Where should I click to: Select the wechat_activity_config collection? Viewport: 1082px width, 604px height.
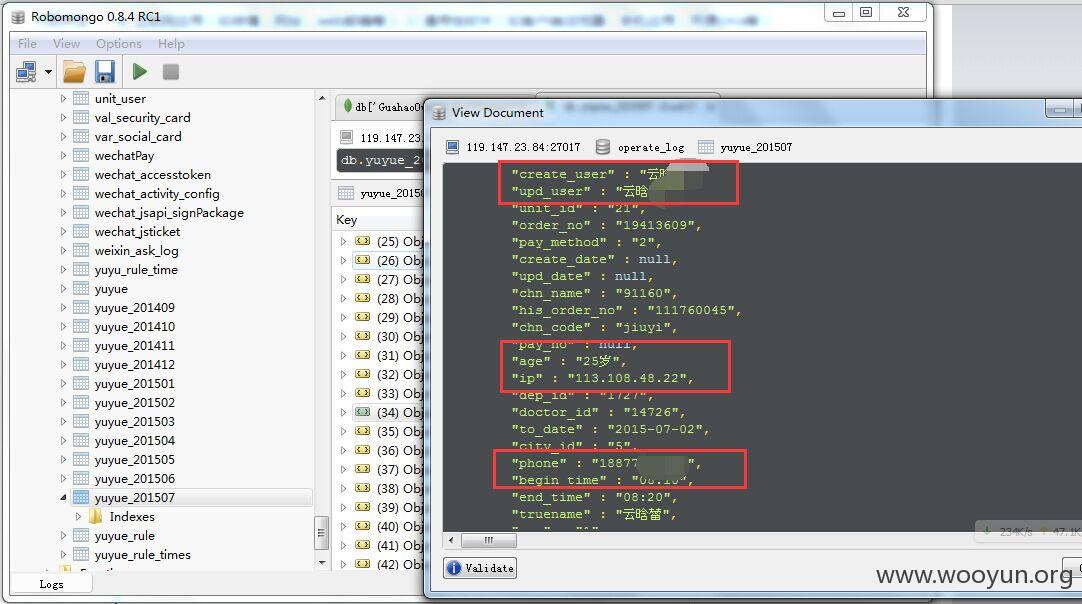(157, 193)
